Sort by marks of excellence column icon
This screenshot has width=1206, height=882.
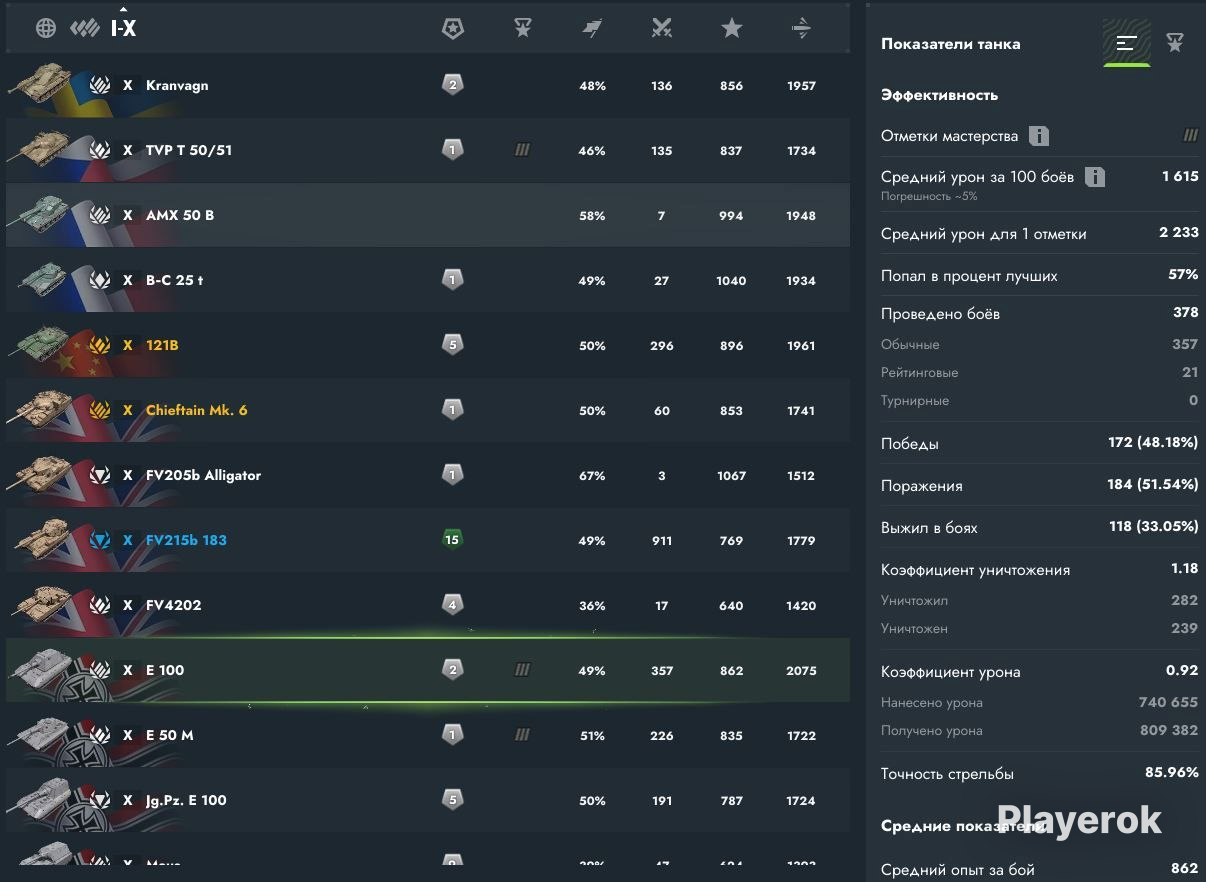click(x=522, y=28)
